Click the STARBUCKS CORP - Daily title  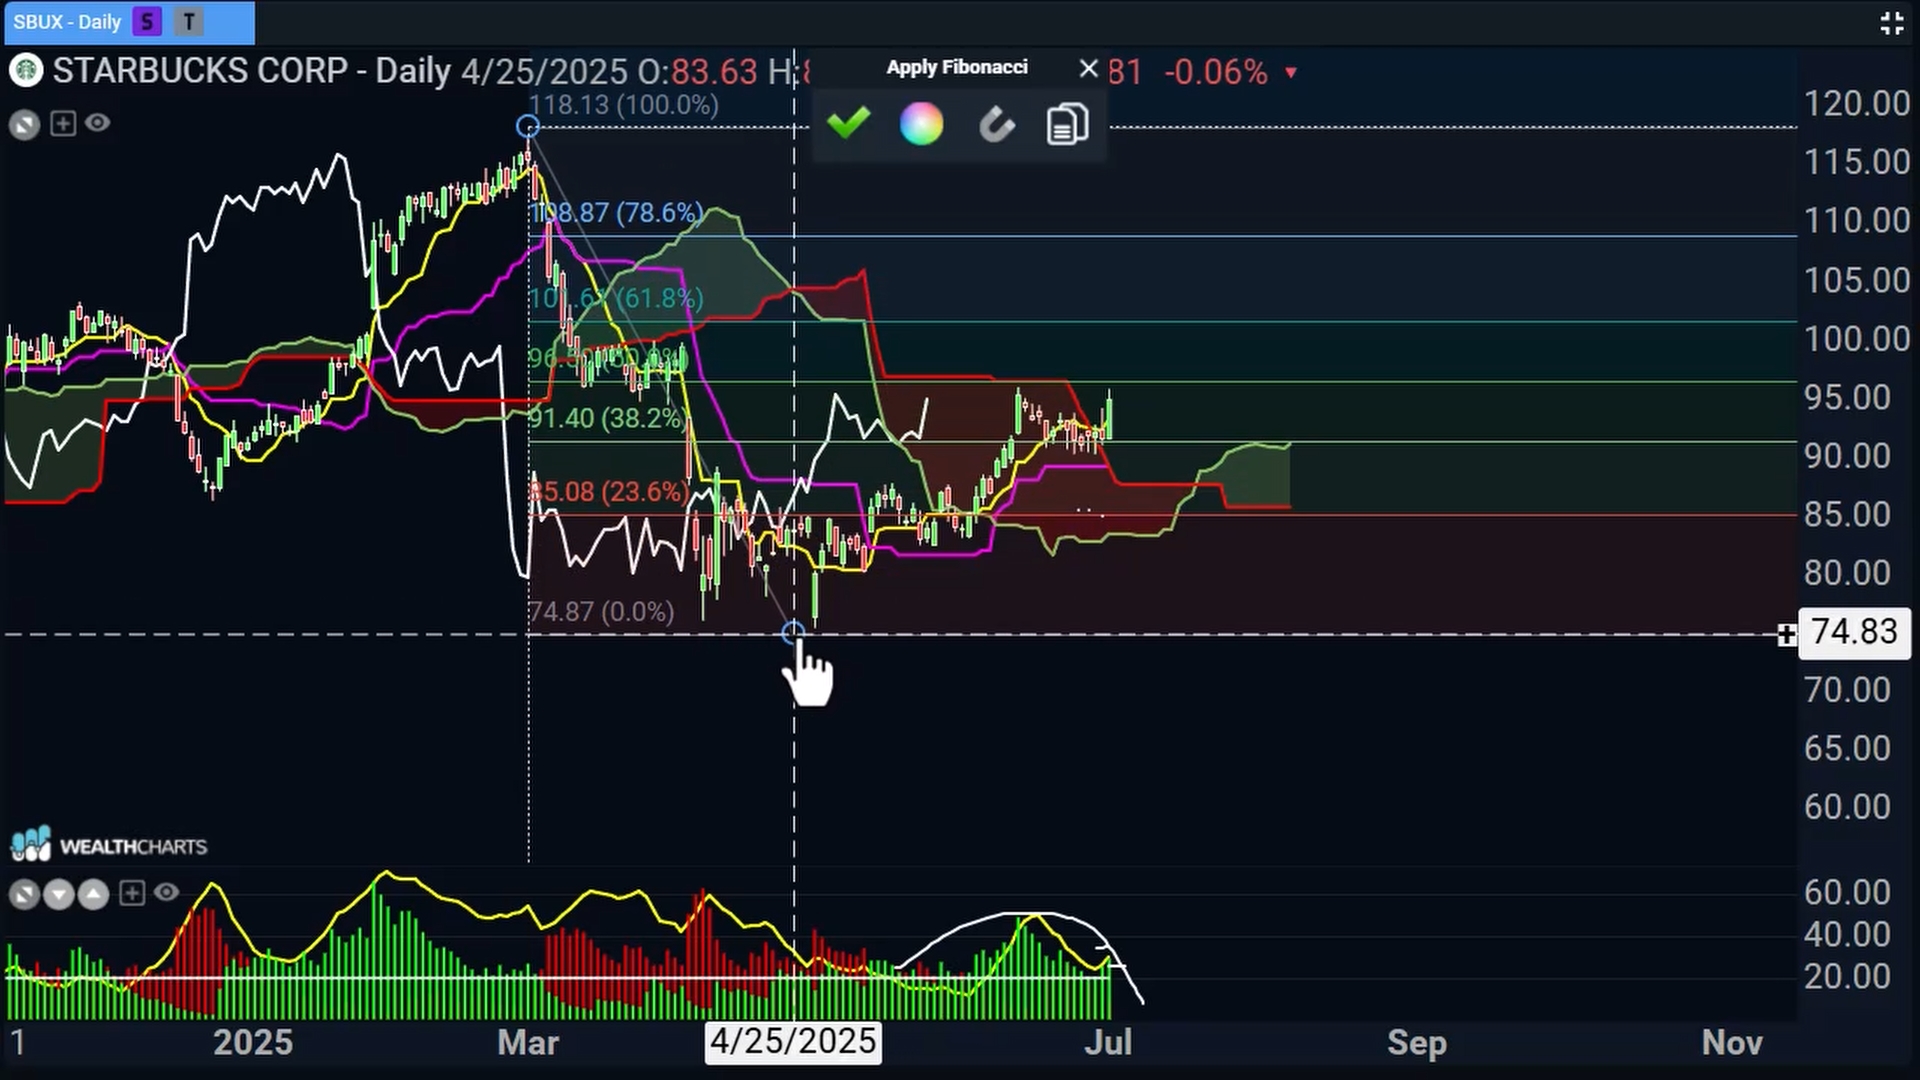coord(251,71)
